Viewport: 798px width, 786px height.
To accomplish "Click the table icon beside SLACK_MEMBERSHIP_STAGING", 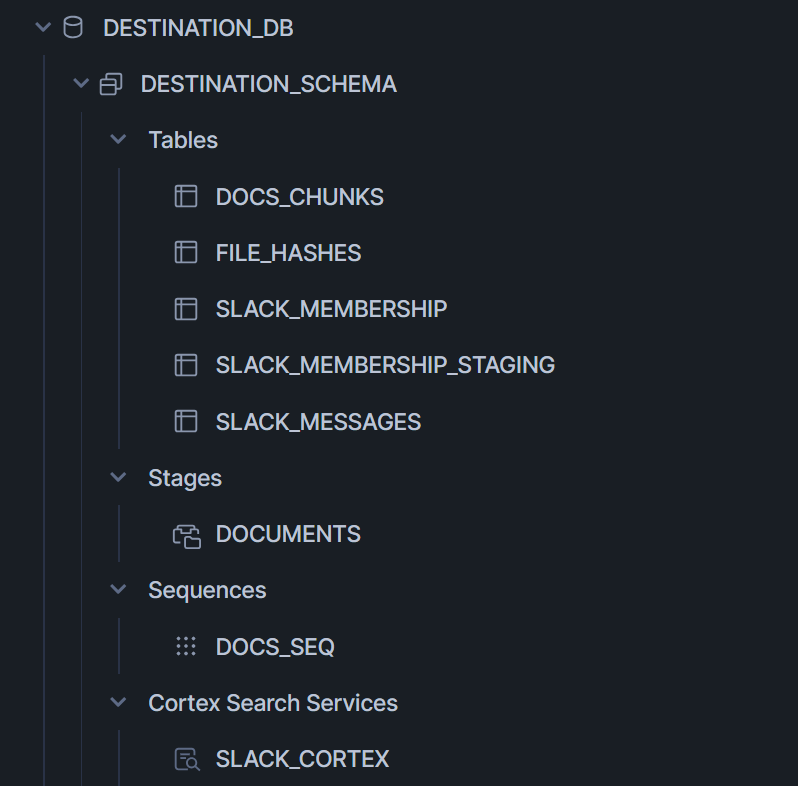I will (x=186, y=365).
